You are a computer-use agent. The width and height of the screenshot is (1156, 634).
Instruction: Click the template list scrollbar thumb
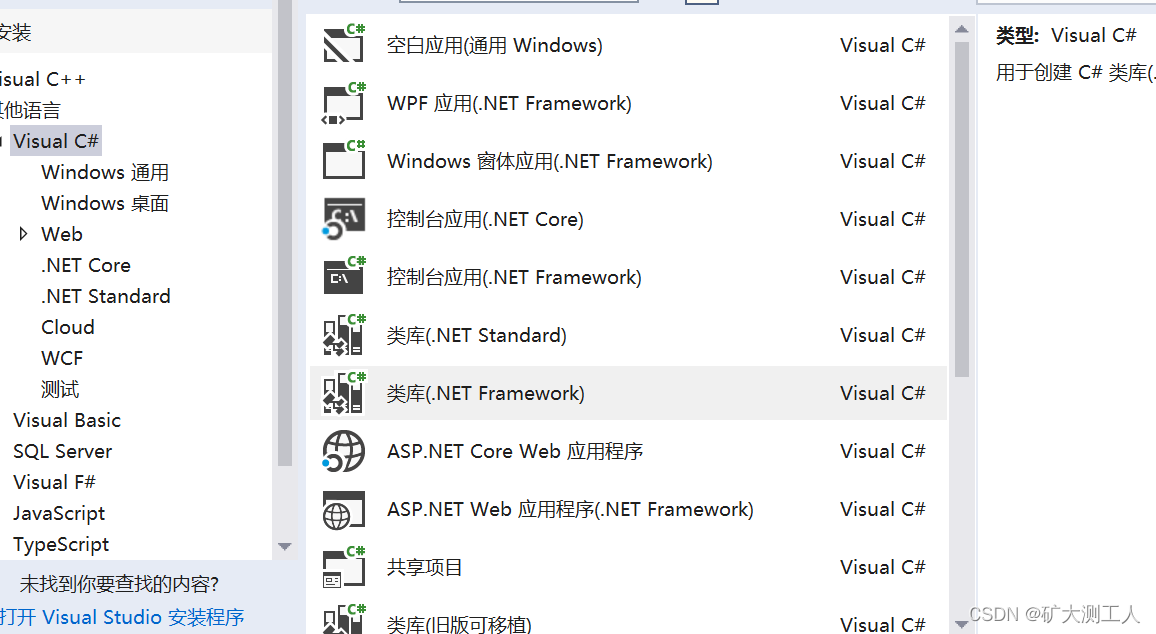961,209
